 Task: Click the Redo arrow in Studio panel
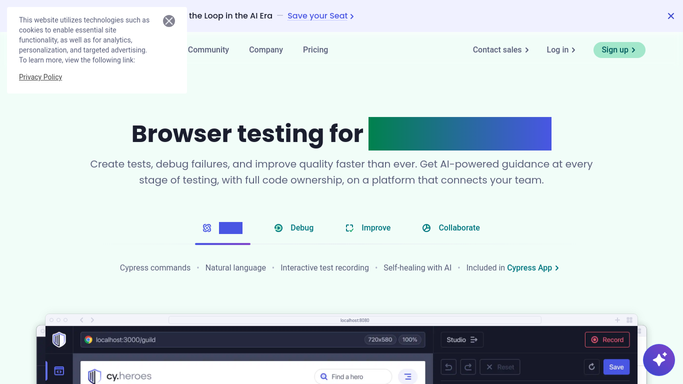(468, 367)
